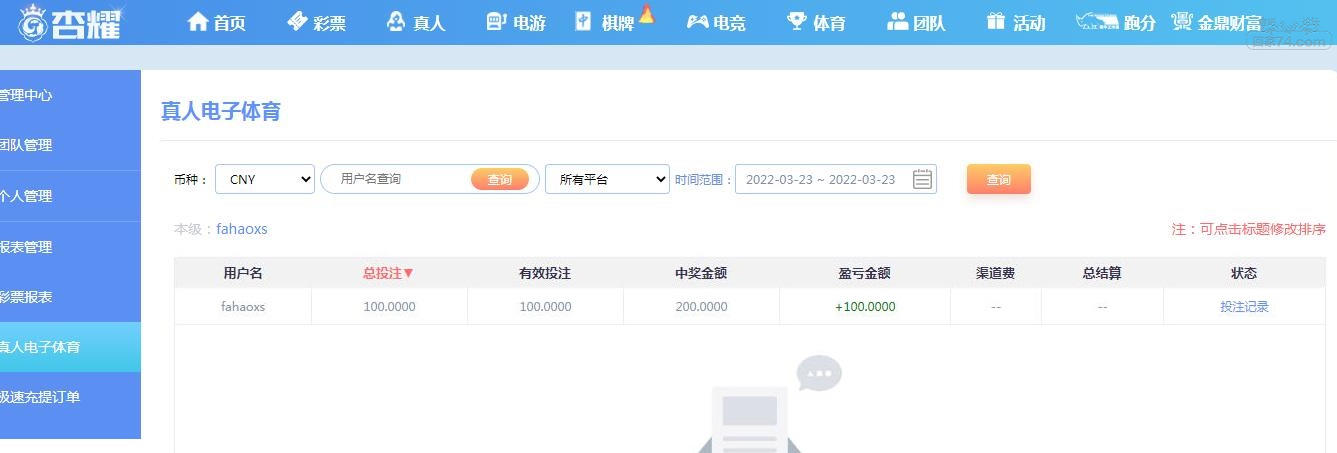Image resolution: width=1337 pixels, height=453 pixels.
Task: Sort by 中奖金额 column header
Action: point(701,273)
